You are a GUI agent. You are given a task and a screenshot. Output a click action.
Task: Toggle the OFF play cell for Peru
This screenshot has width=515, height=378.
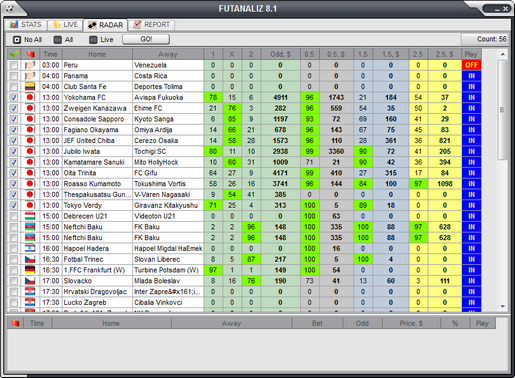click(471, 65)
